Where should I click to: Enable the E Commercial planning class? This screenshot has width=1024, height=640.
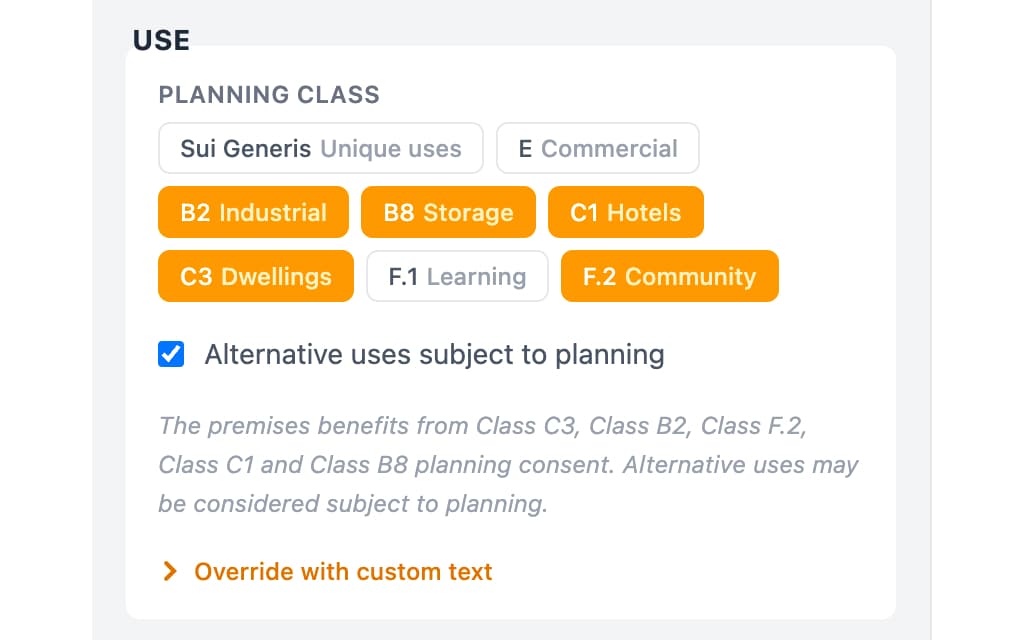(x=597, y=149)
